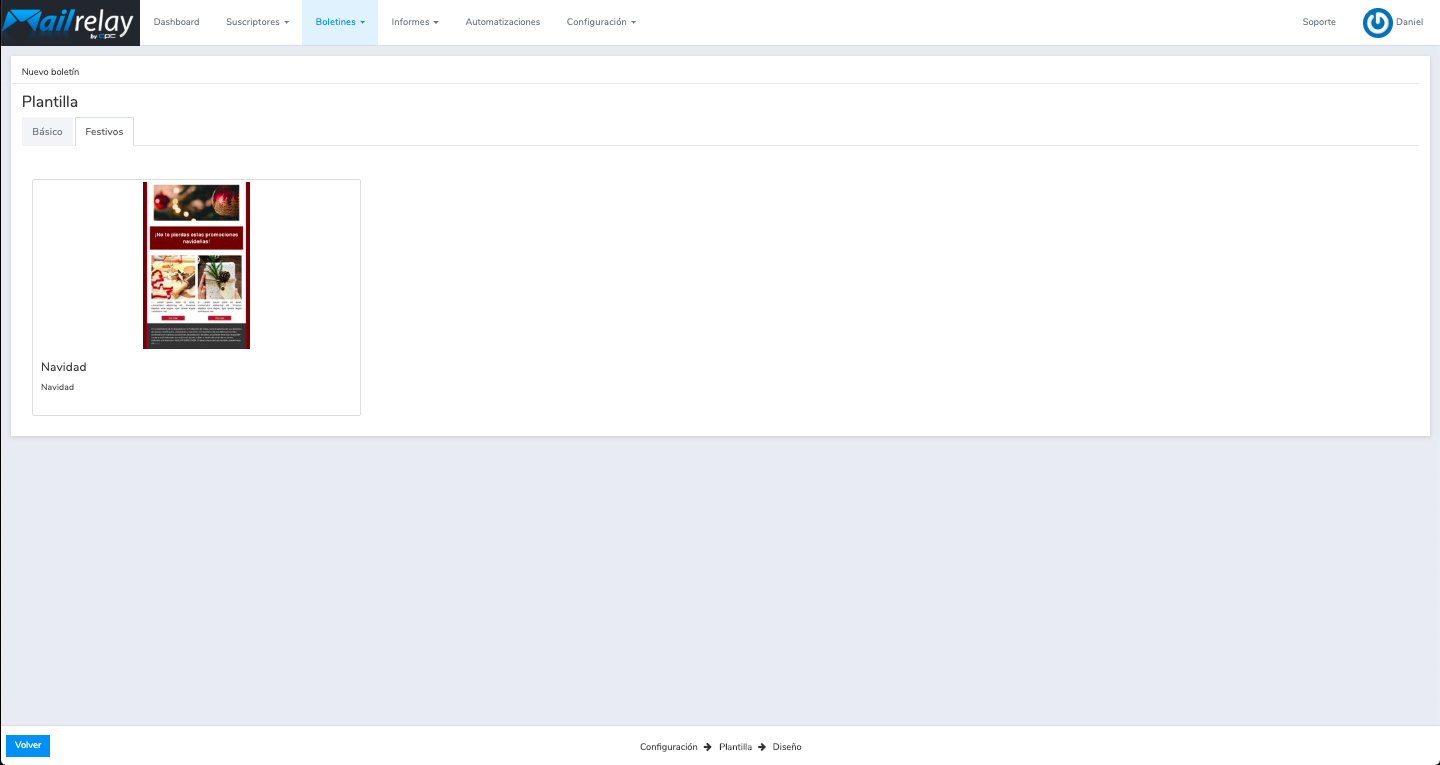Screen dimensions: 1440x765
Task: Click the Diseño breadcrumb step
Action: click(x=787, y=747)
